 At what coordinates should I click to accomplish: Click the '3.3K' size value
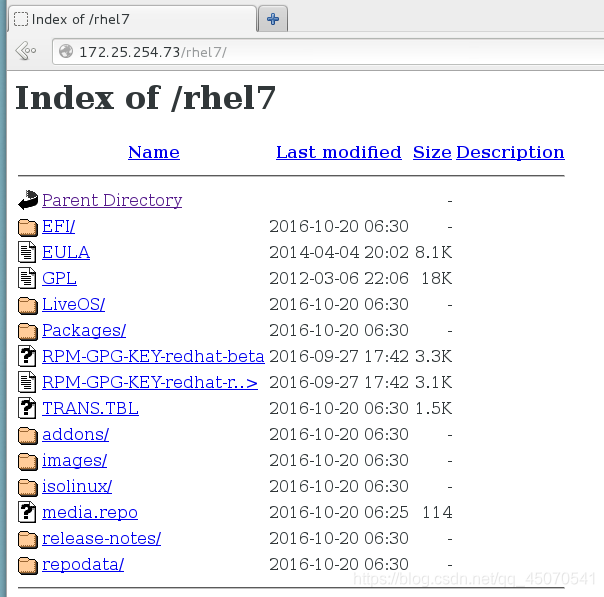[x=433, y=356]
